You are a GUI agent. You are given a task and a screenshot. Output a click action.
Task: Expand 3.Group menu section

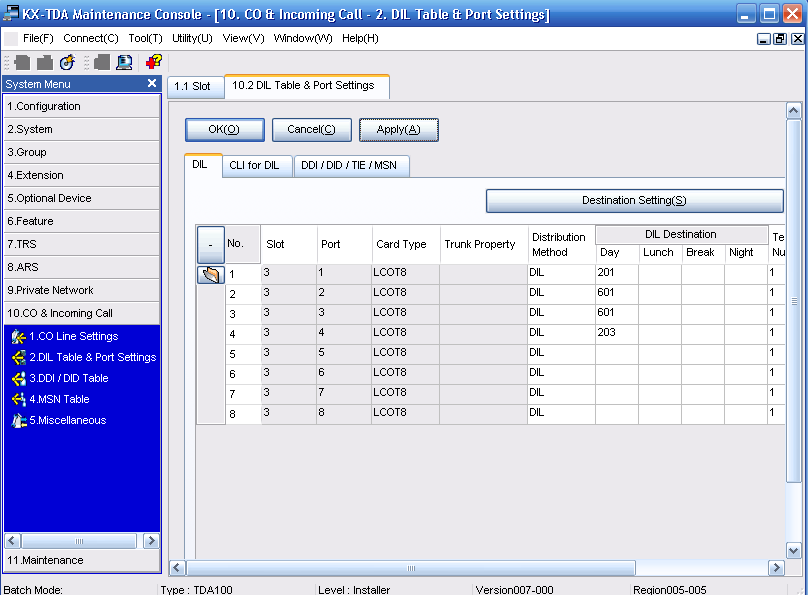tap(82, 152)
